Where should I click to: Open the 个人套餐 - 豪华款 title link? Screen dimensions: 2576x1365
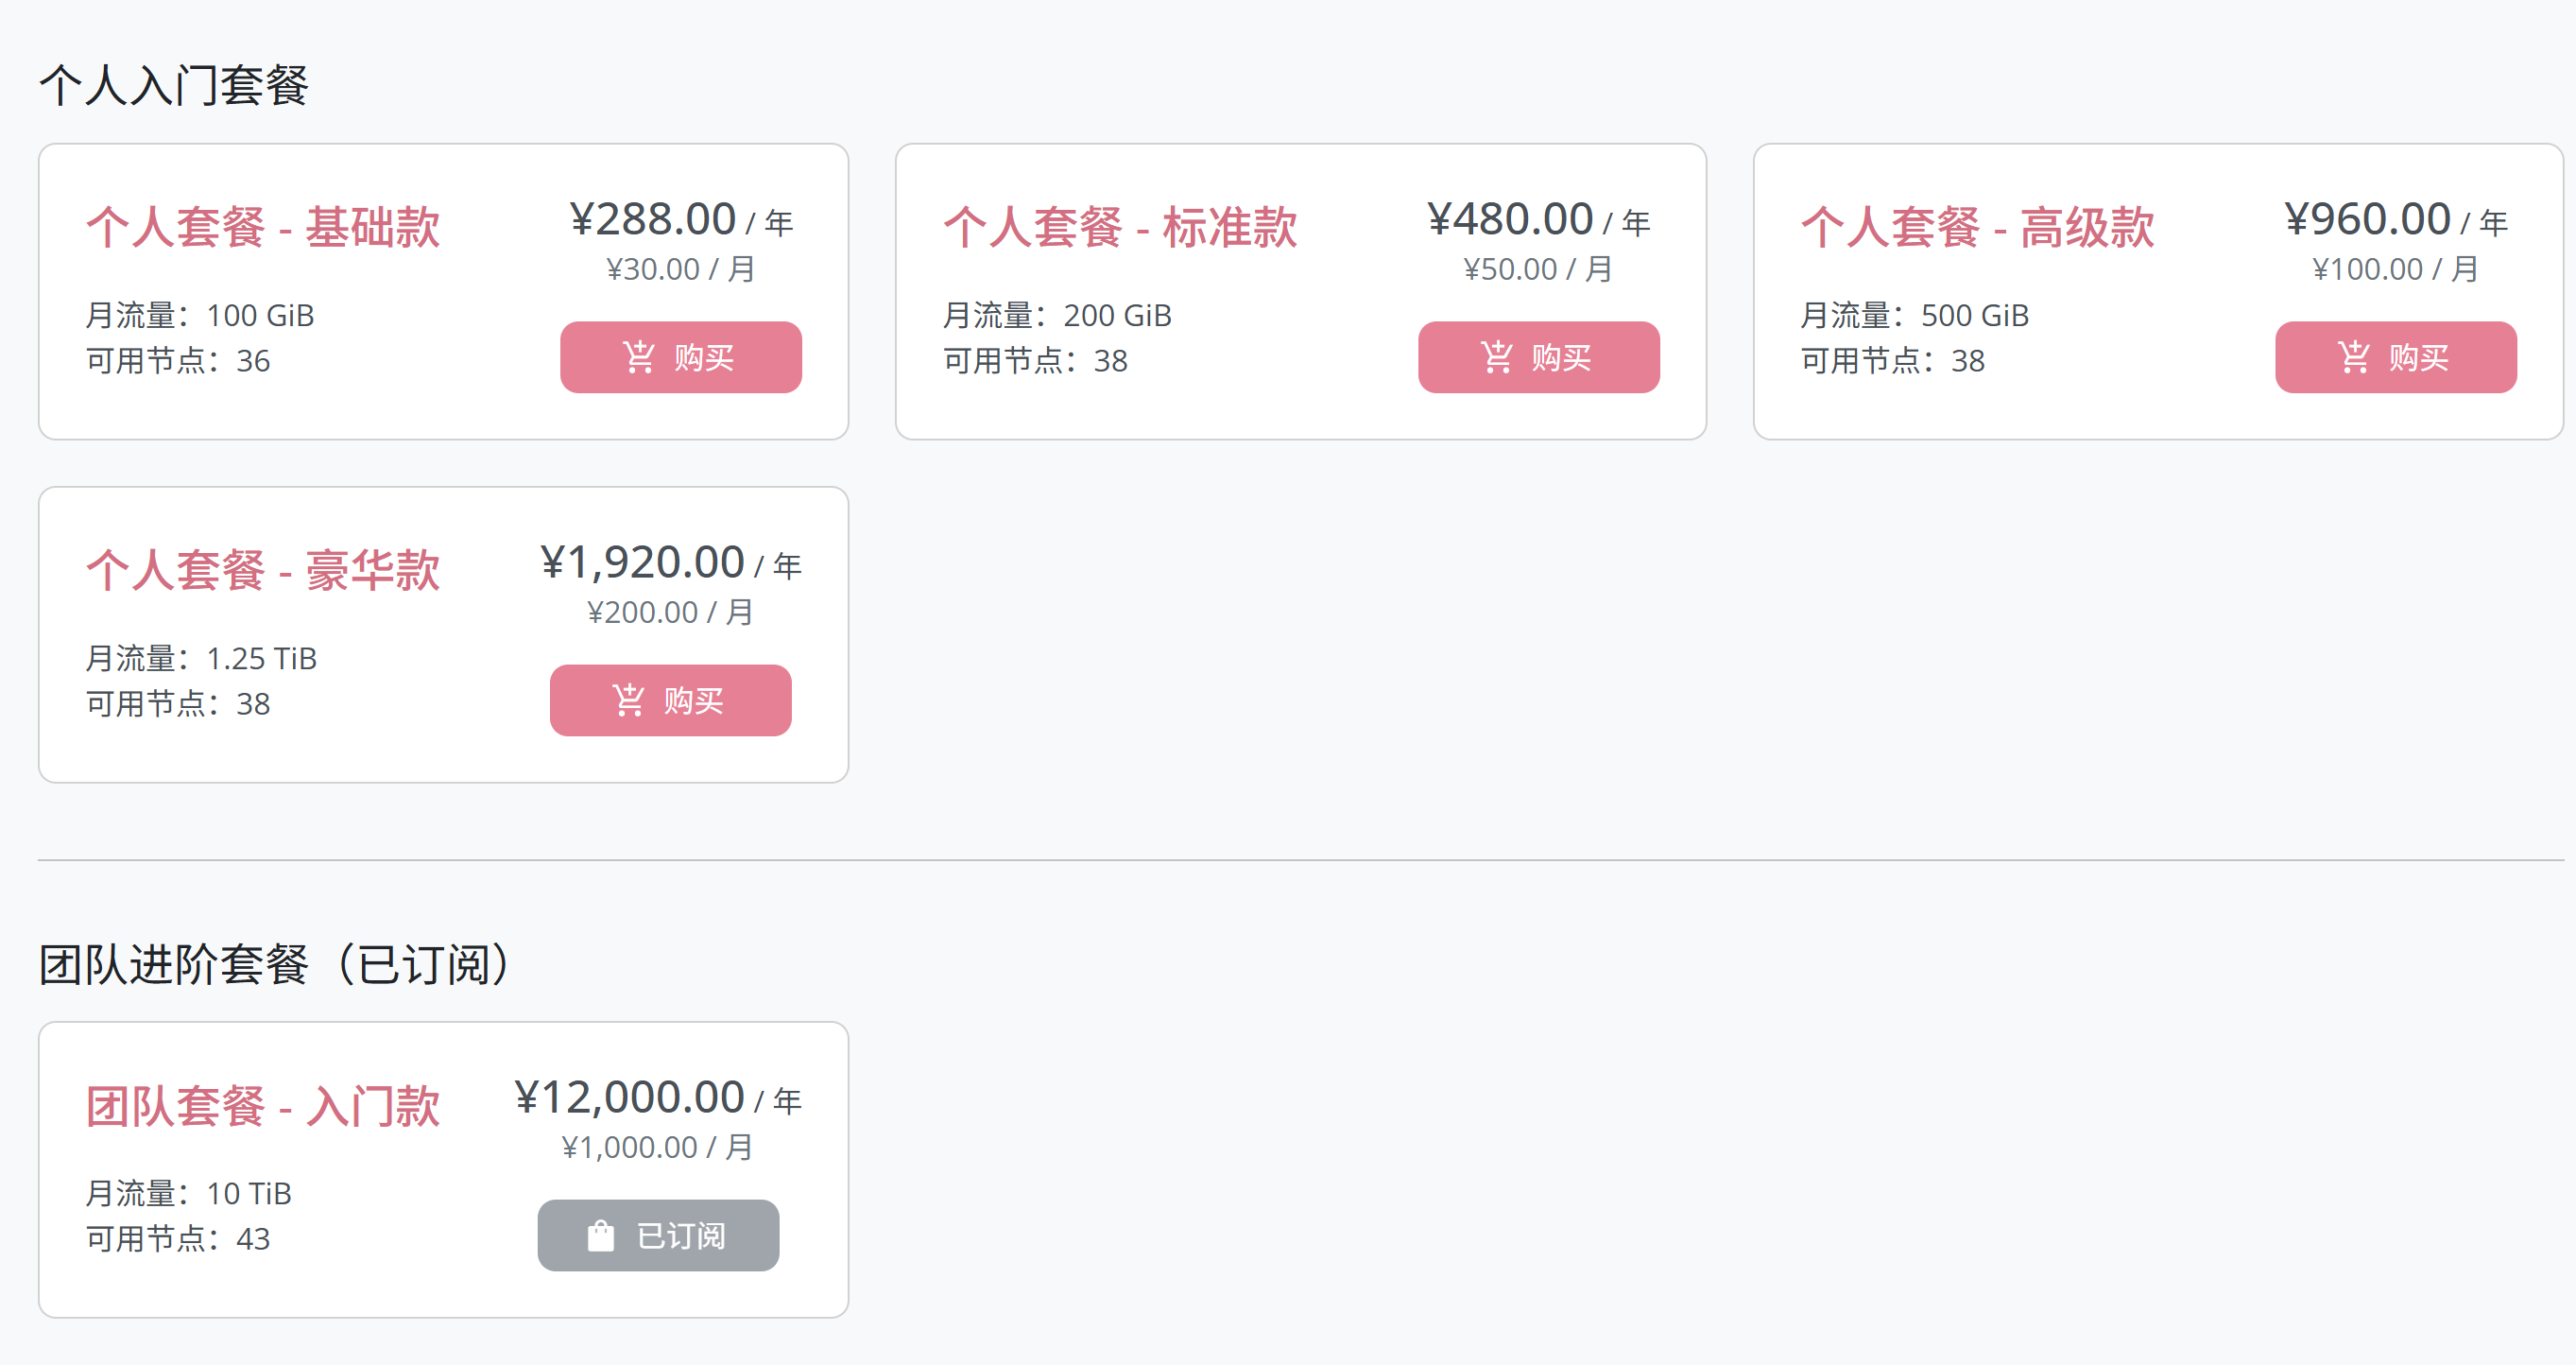[x=263, y=570]
